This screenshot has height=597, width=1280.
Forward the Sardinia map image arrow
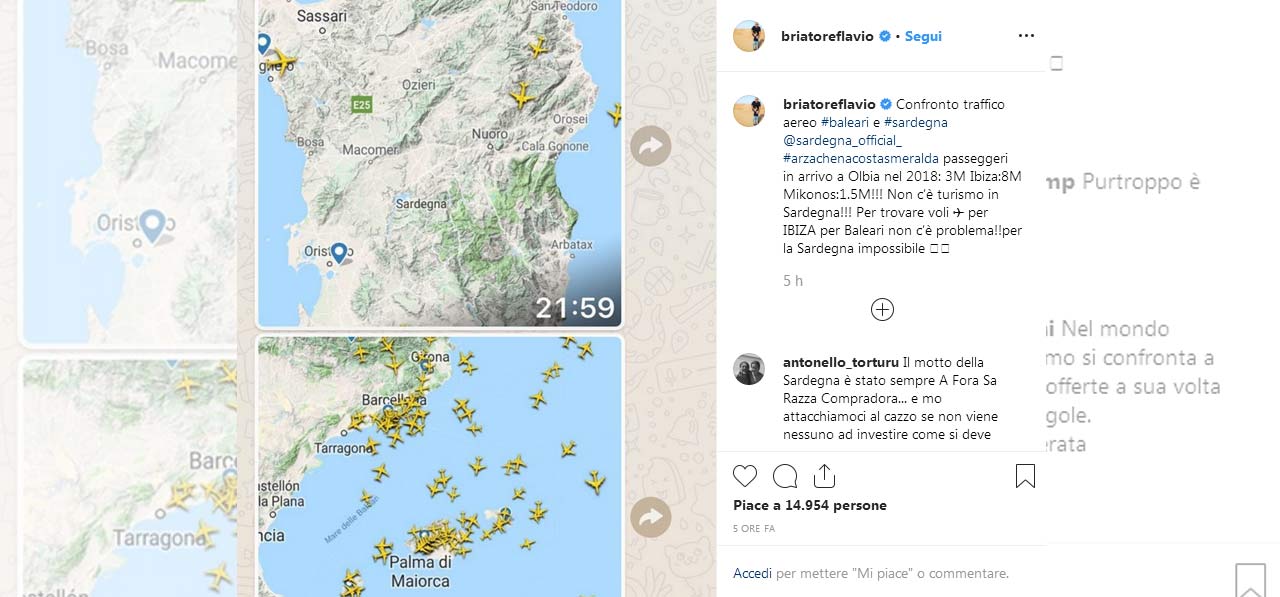[651, 147]
